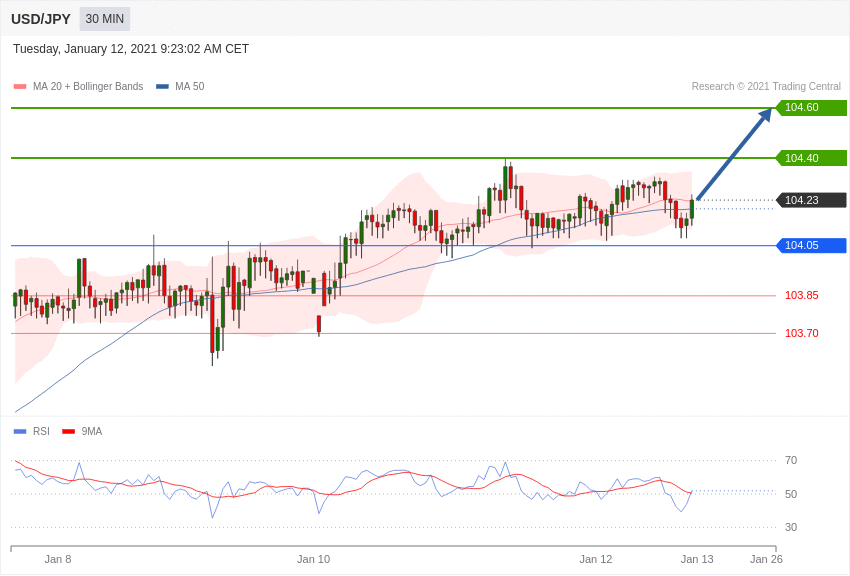Click the red 9MA legend swatch
850x576 pixels.
pos(69,431)
